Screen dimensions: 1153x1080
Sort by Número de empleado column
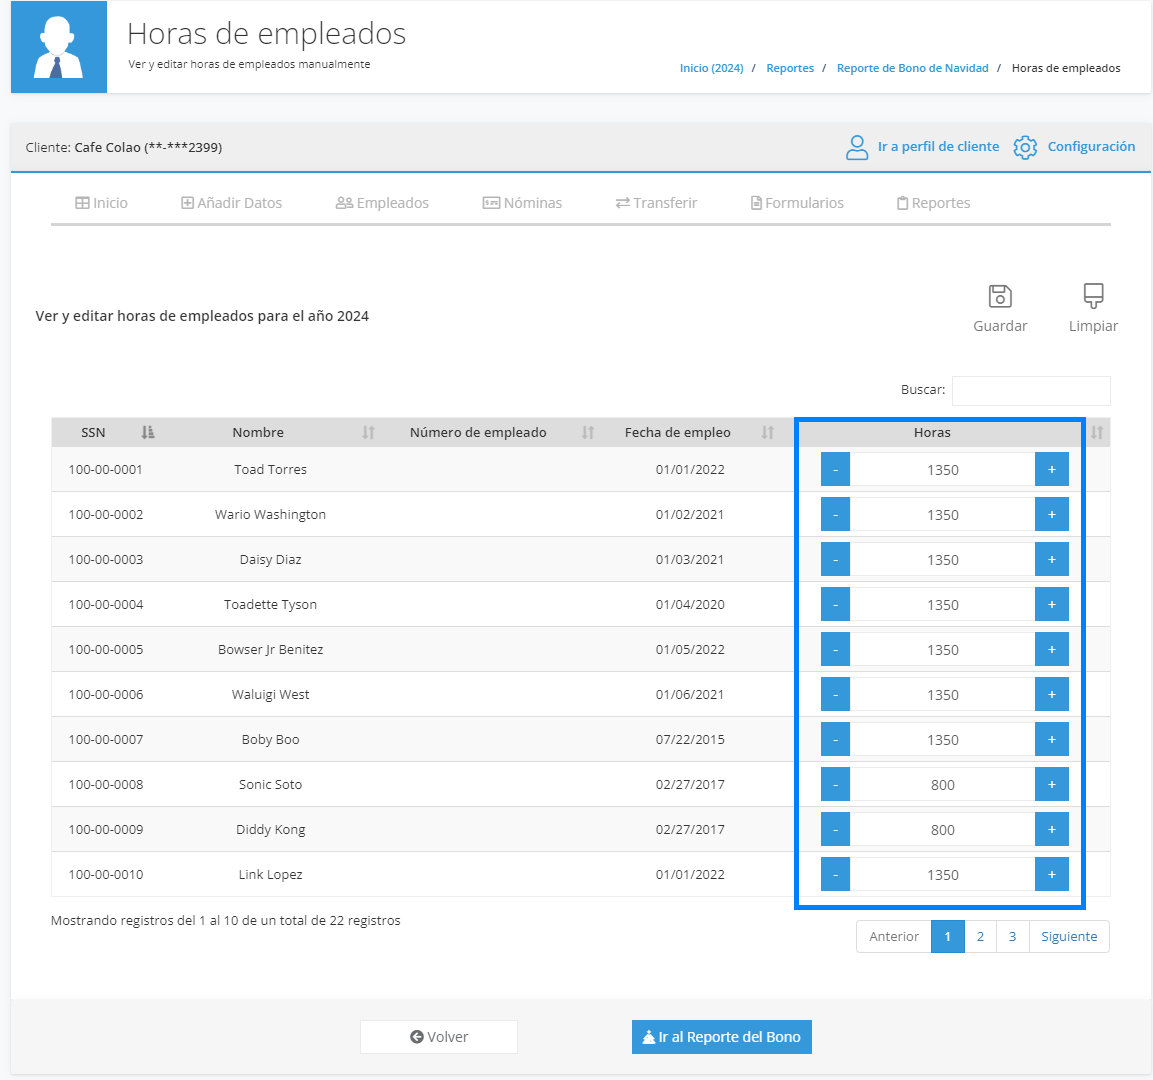pyautogui.click(x=588, y=432)
